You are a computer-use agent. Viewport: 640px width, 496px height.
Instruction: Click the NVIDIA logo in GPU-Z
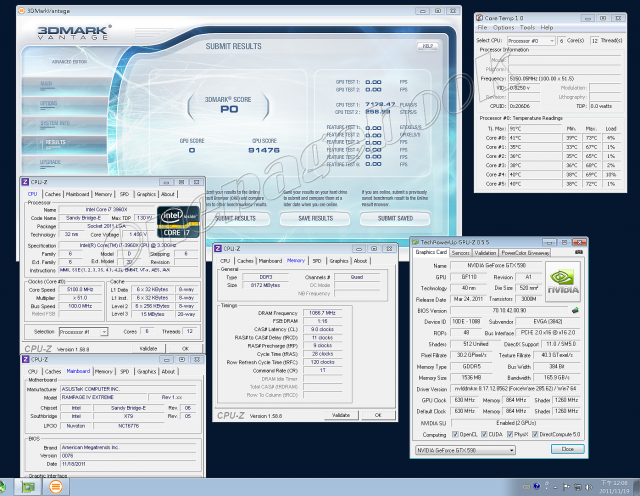563,282
